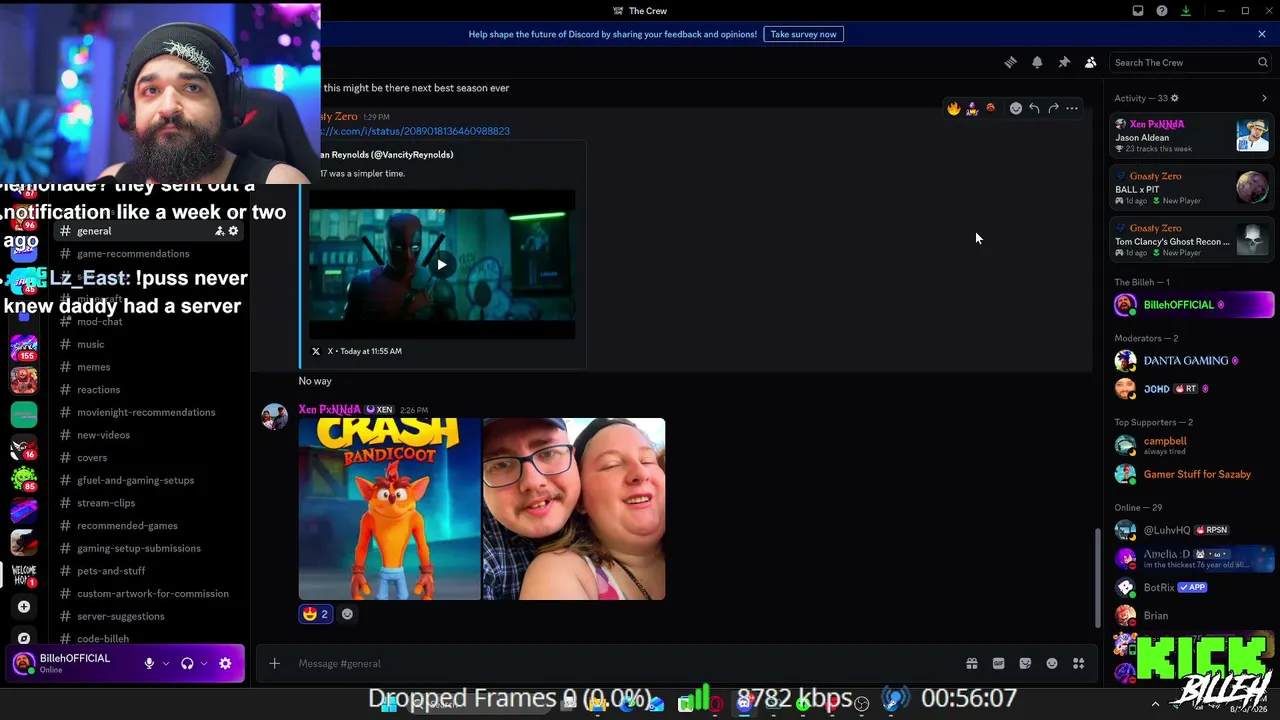Open DANTA GAMING member entry

coord(1193,361)
